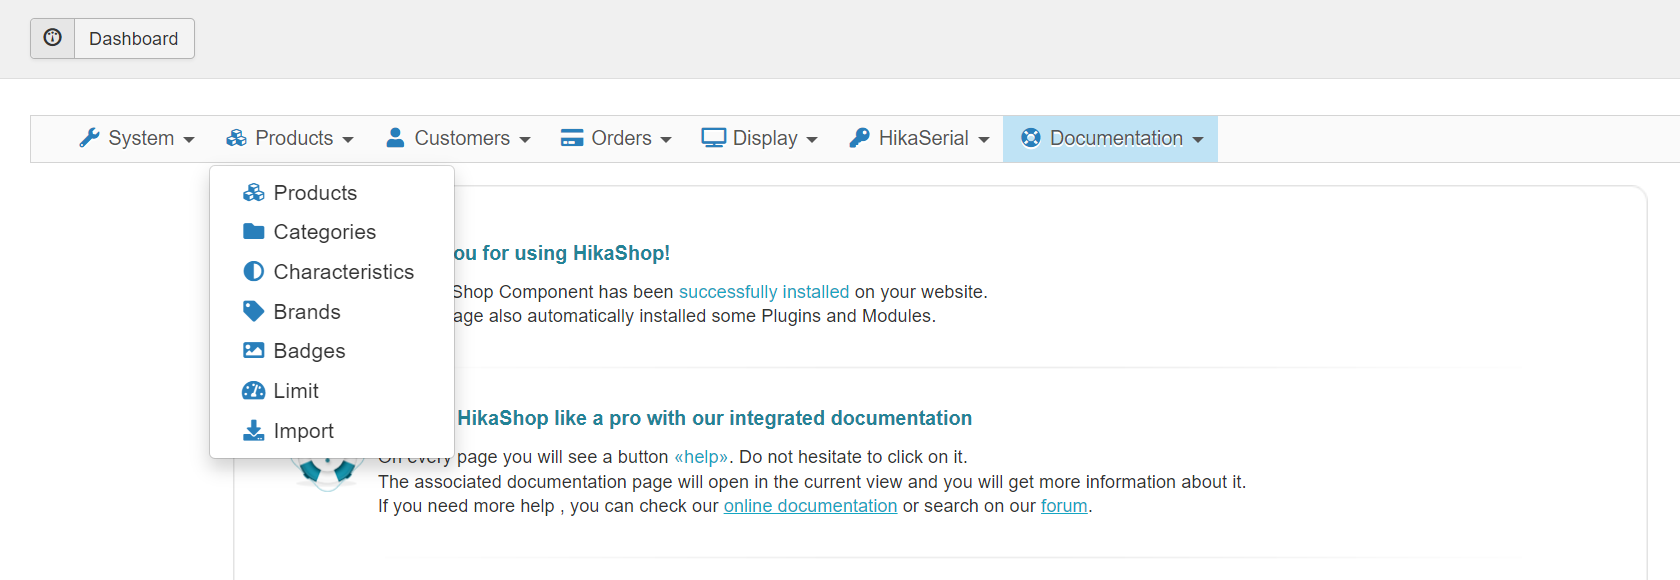Viewport: 1680px width, 580px height.
Task: Follow the 'successfully installed' link
Action: tap(764, 292)
